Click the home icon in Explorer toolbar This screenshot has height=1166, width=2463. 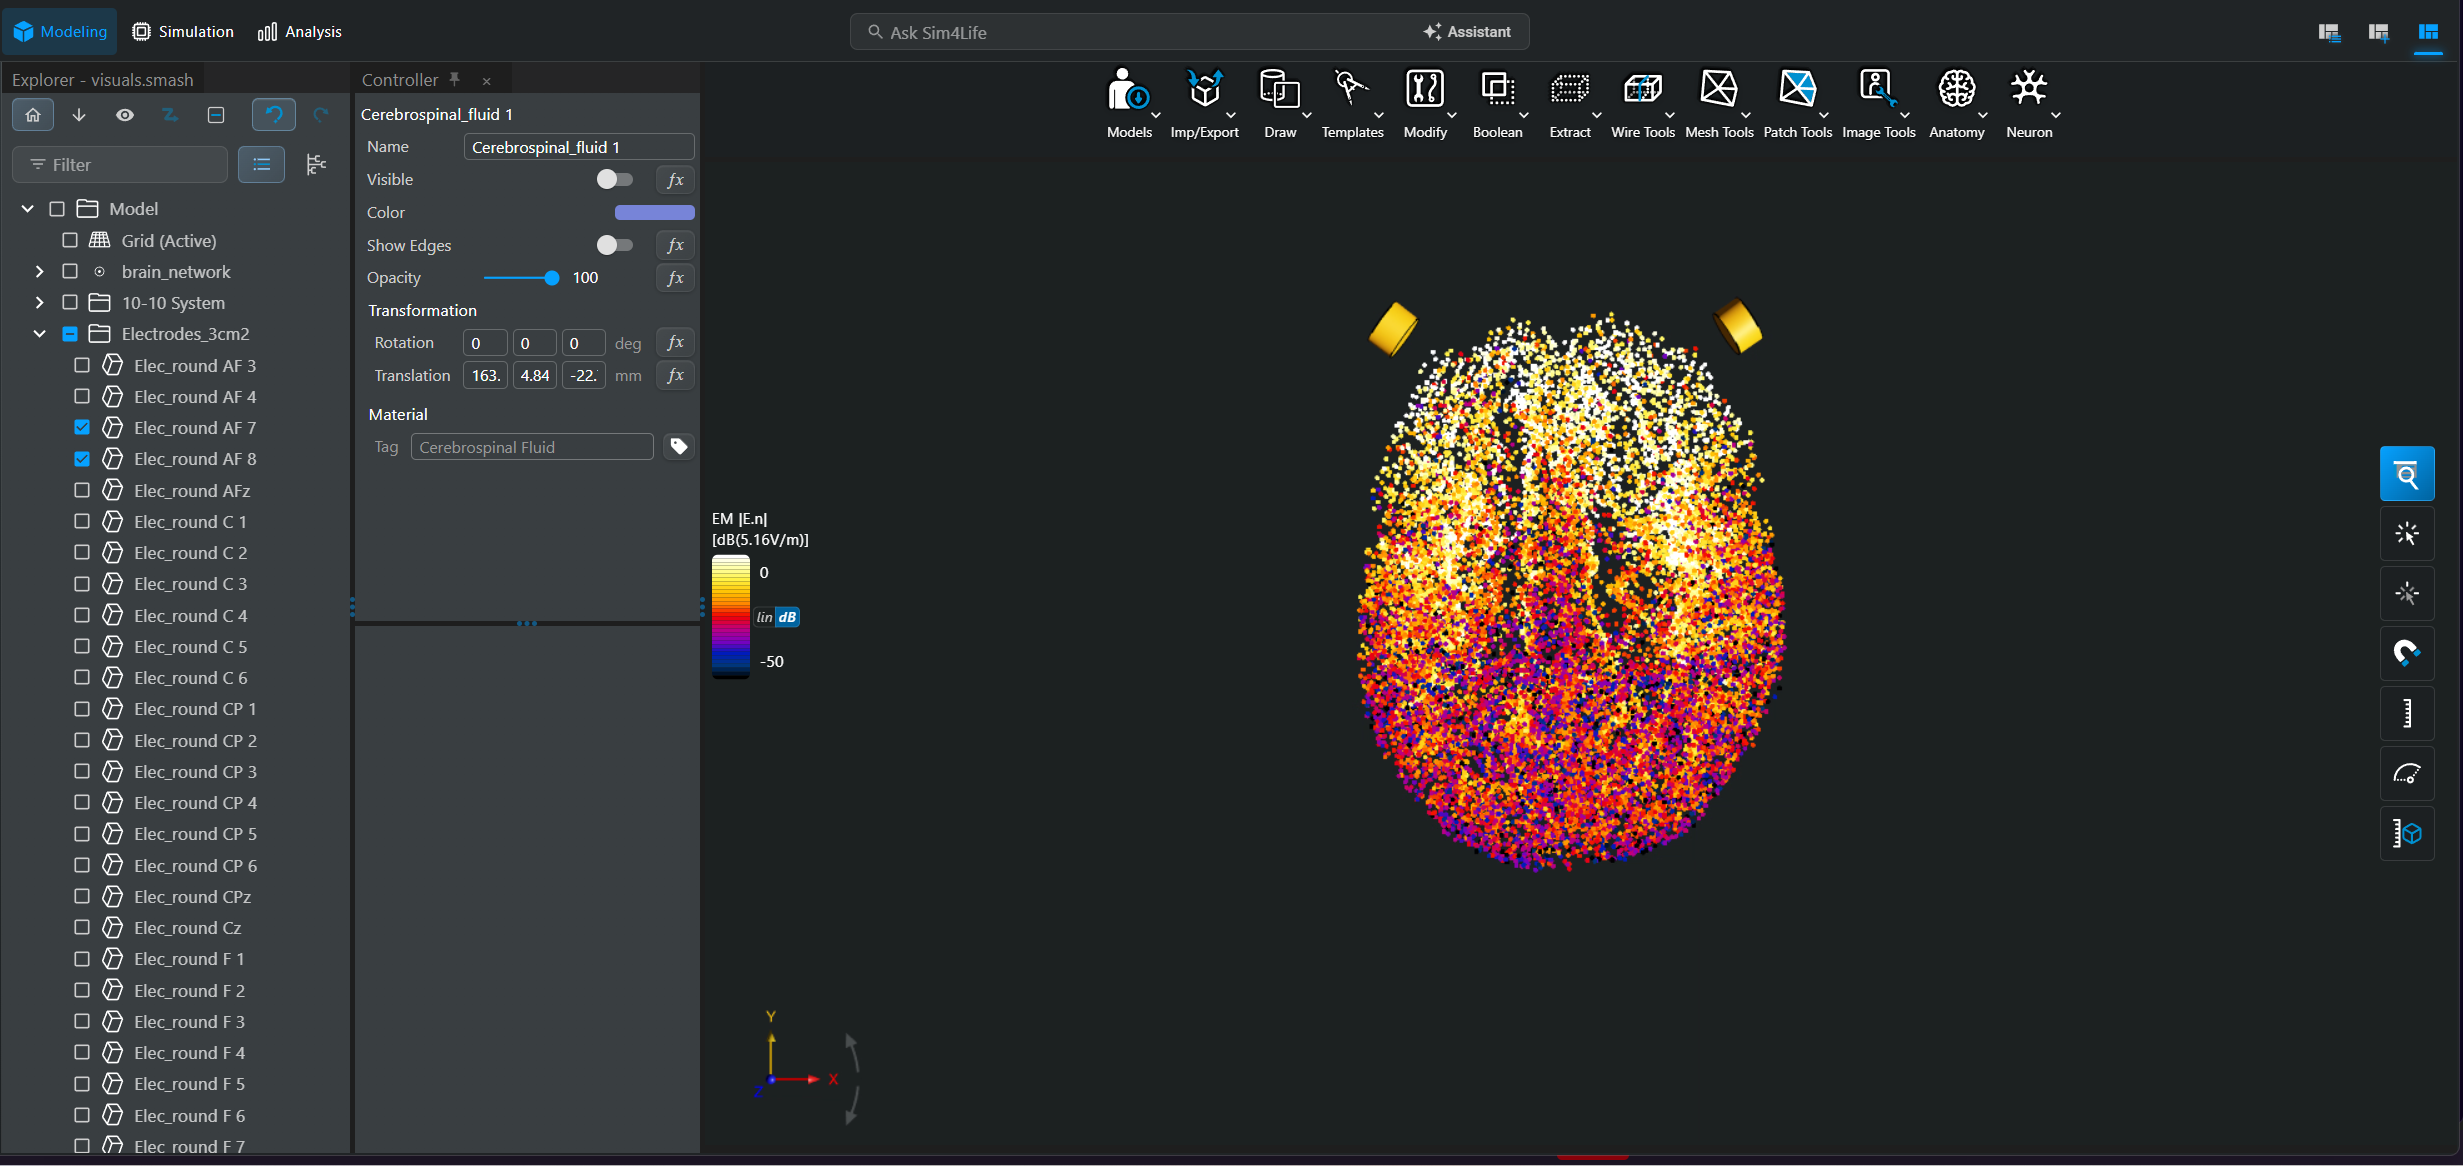click(x=33, y=115)
